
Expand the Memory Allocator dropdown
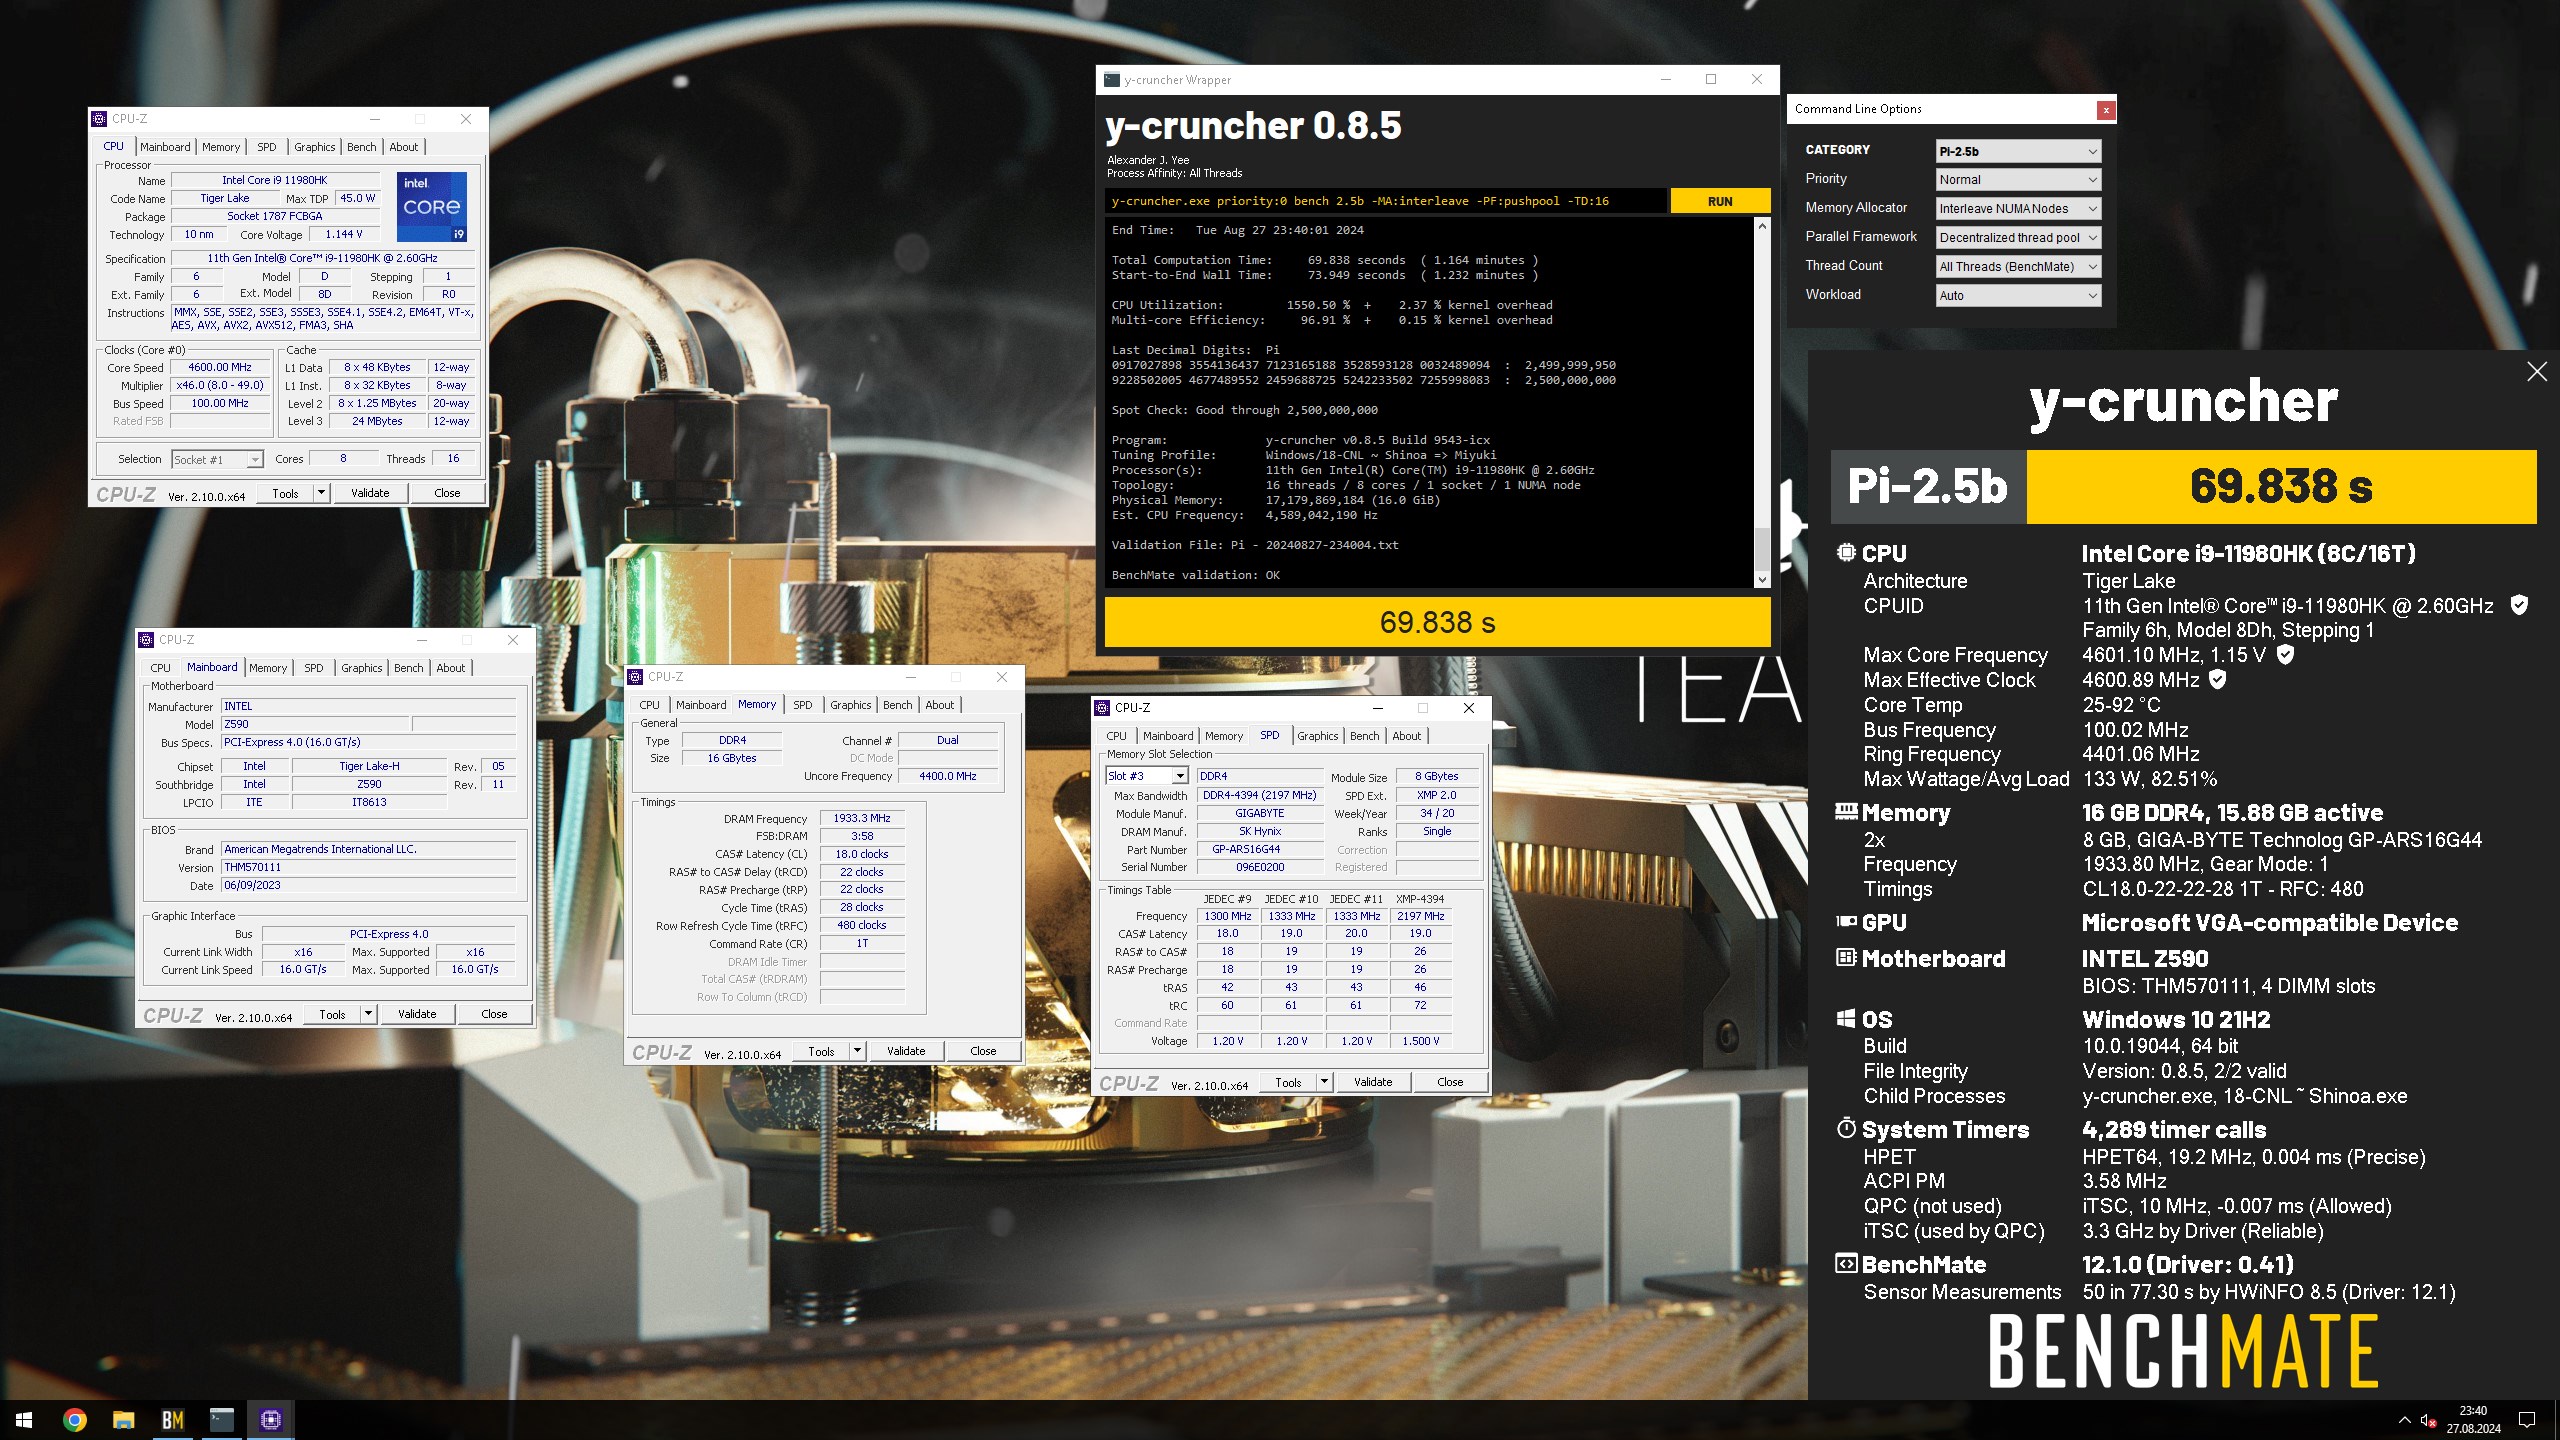tap(2018, 209)
